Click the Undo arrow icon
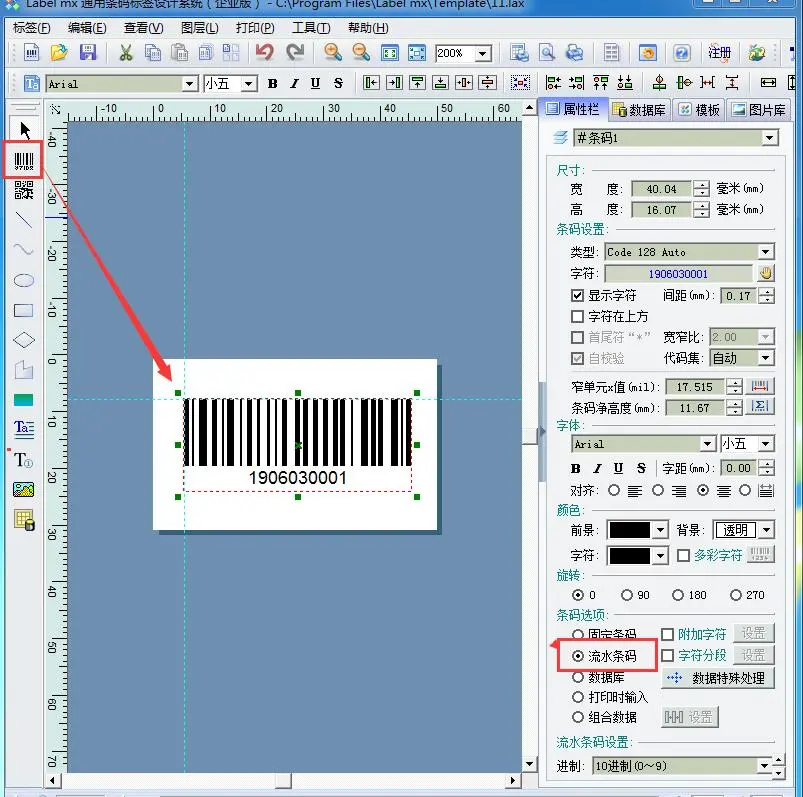Screen dimensions: 803x797 [264, 53]
